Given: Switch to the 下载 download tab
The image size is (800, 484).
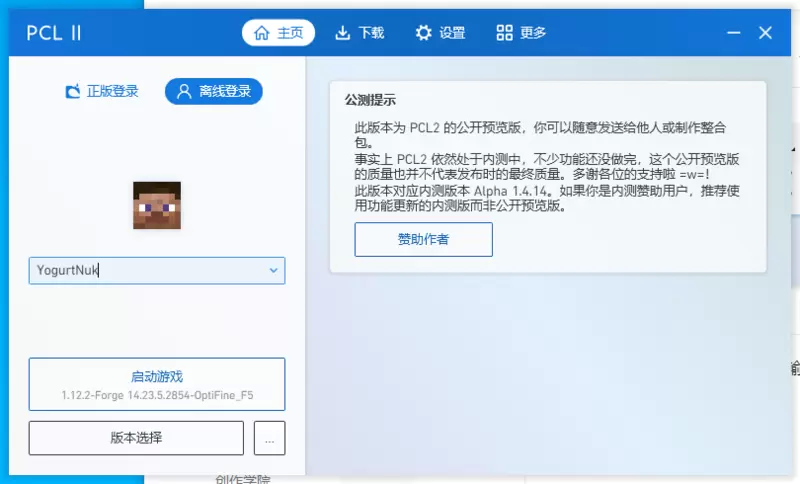Looking at the screenshot, I should (359, 33).
